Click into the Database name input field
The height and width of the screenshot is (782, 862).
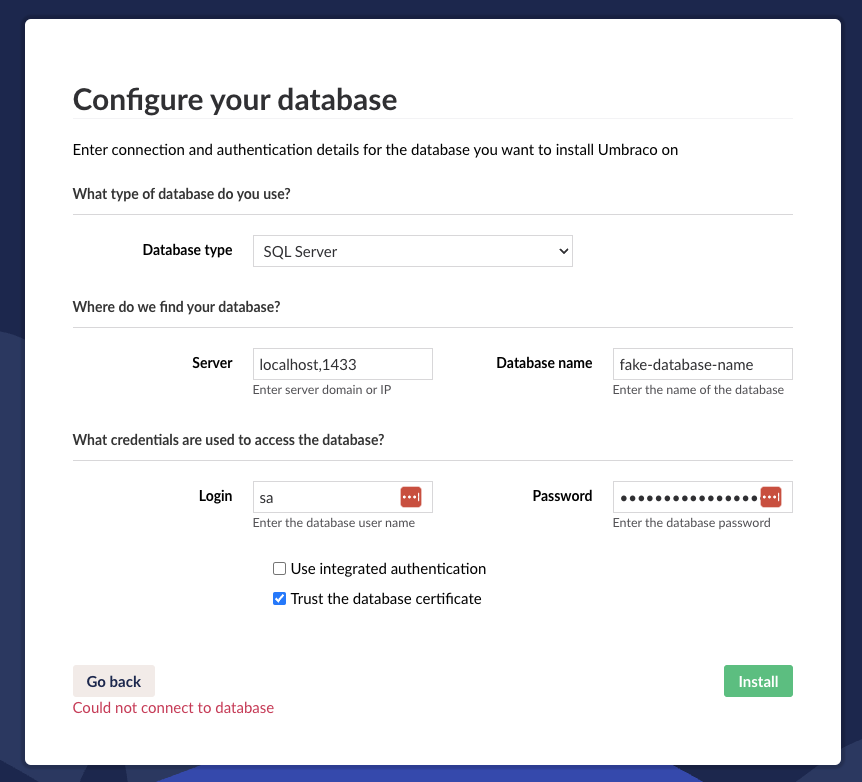[702, 364]
